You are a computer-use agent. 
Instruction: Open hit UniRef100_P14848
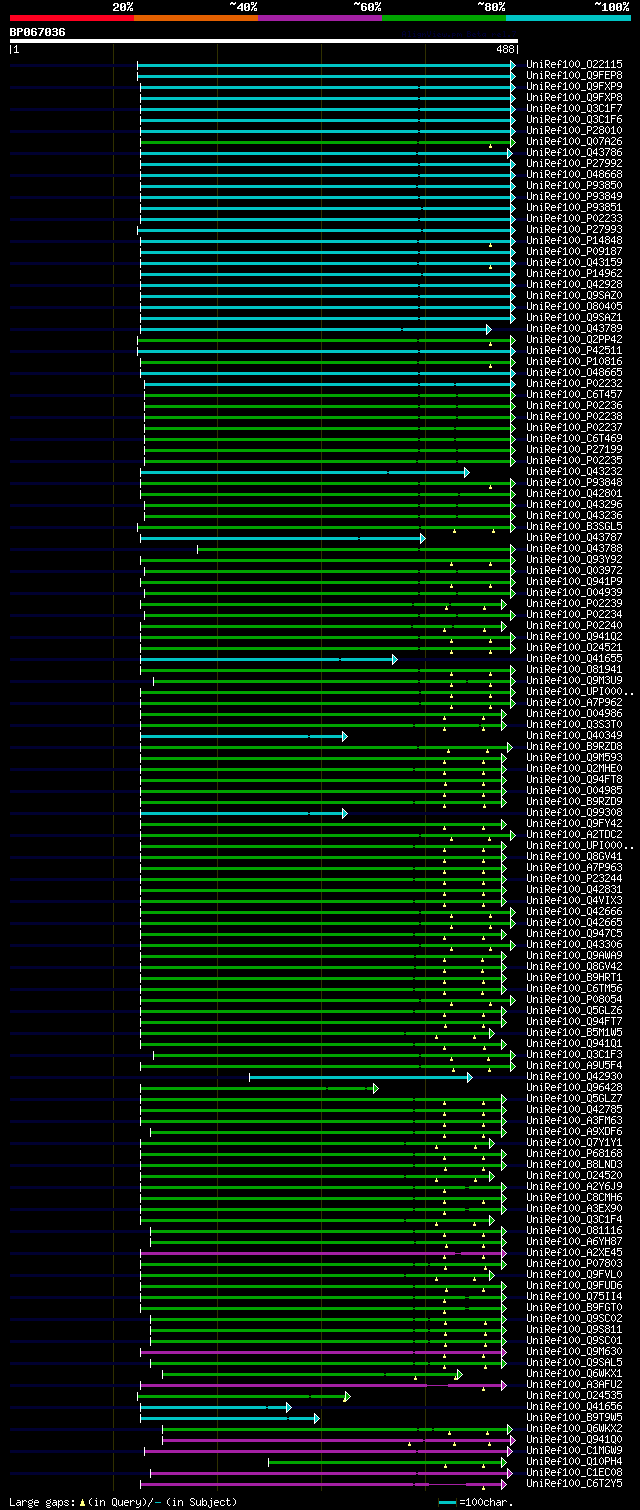[x=574, y=240]
